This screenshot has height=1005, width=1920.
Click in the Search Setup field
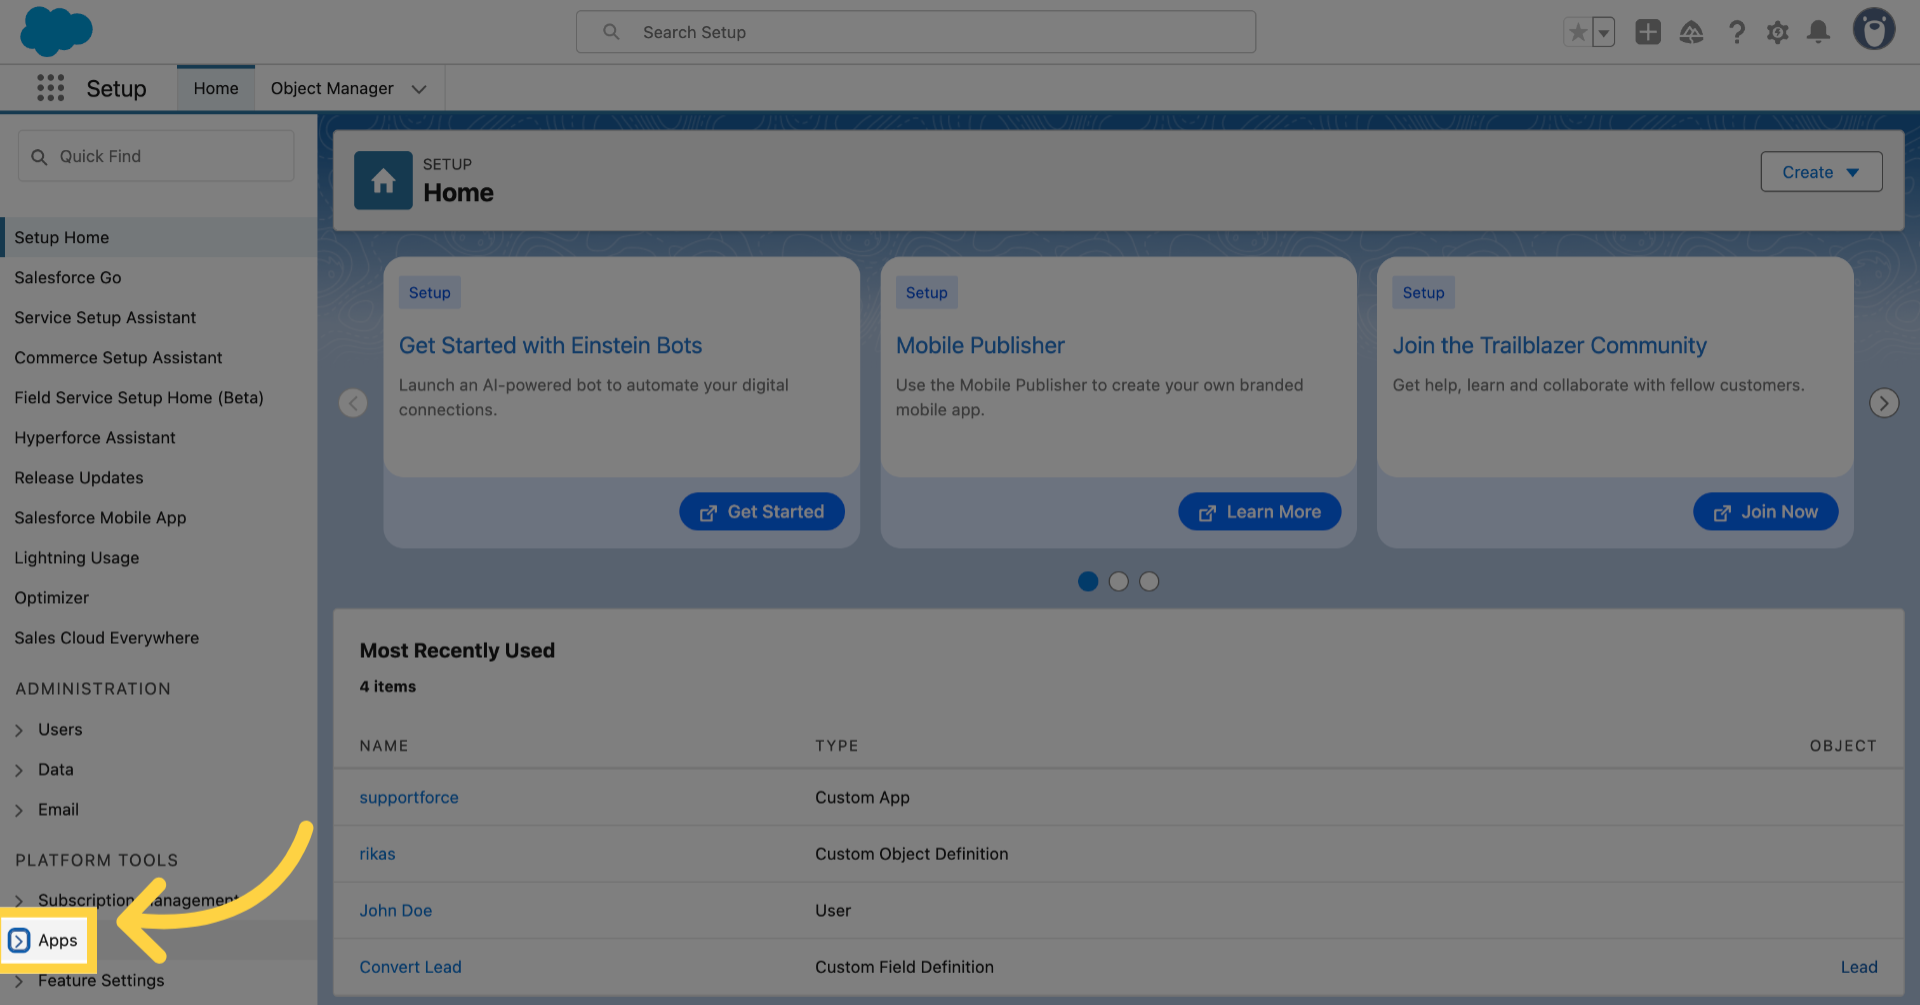[916, 32]
